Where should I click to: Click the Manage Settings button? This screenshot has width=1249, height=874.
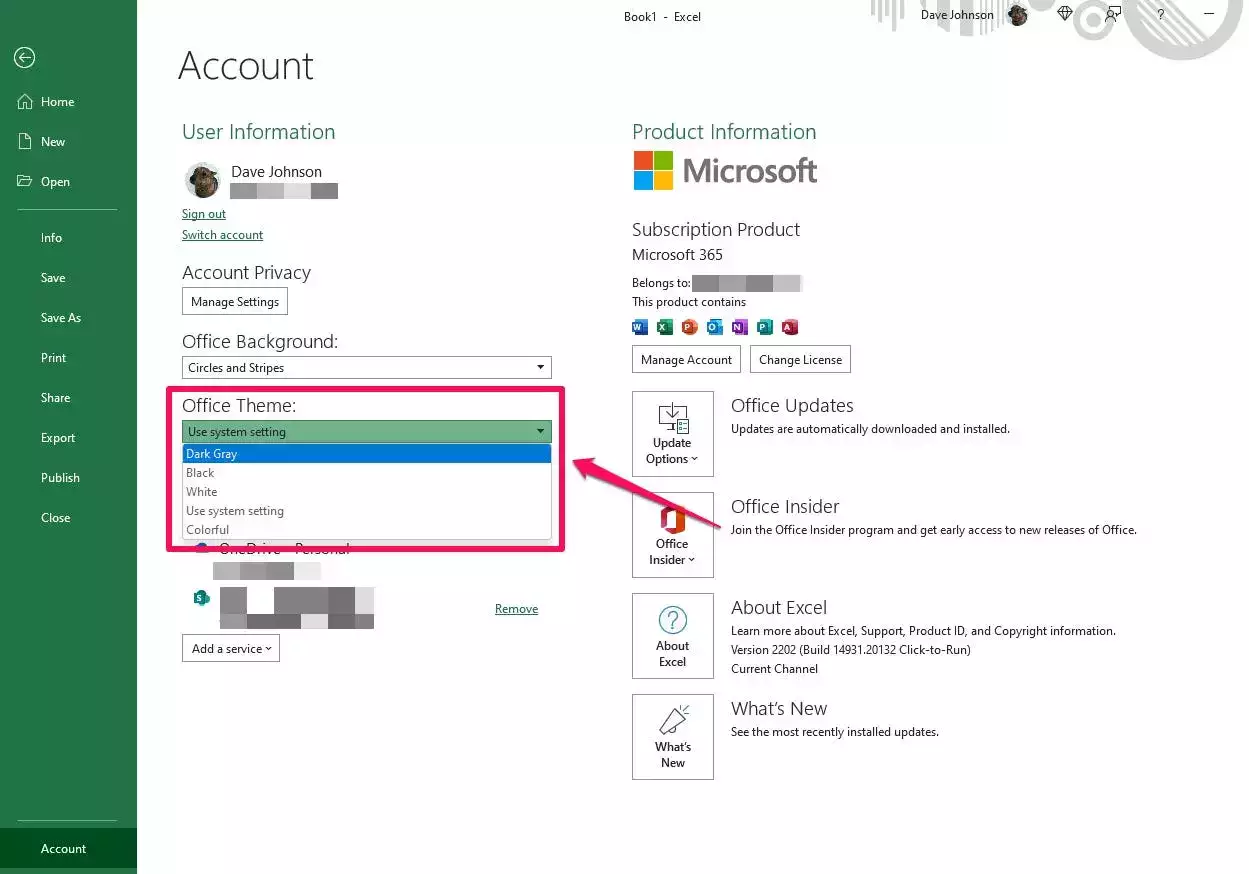pyautogui.click(x=235, y=302)
